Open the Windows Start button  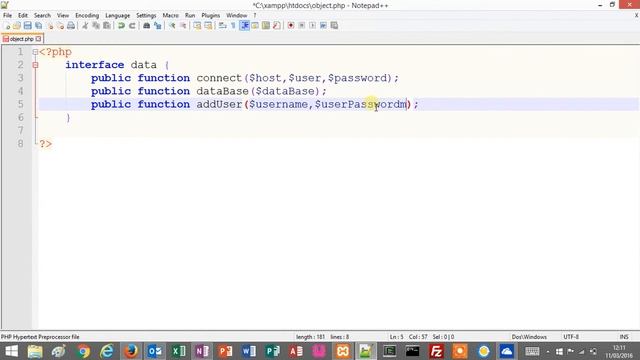[11, 351]
